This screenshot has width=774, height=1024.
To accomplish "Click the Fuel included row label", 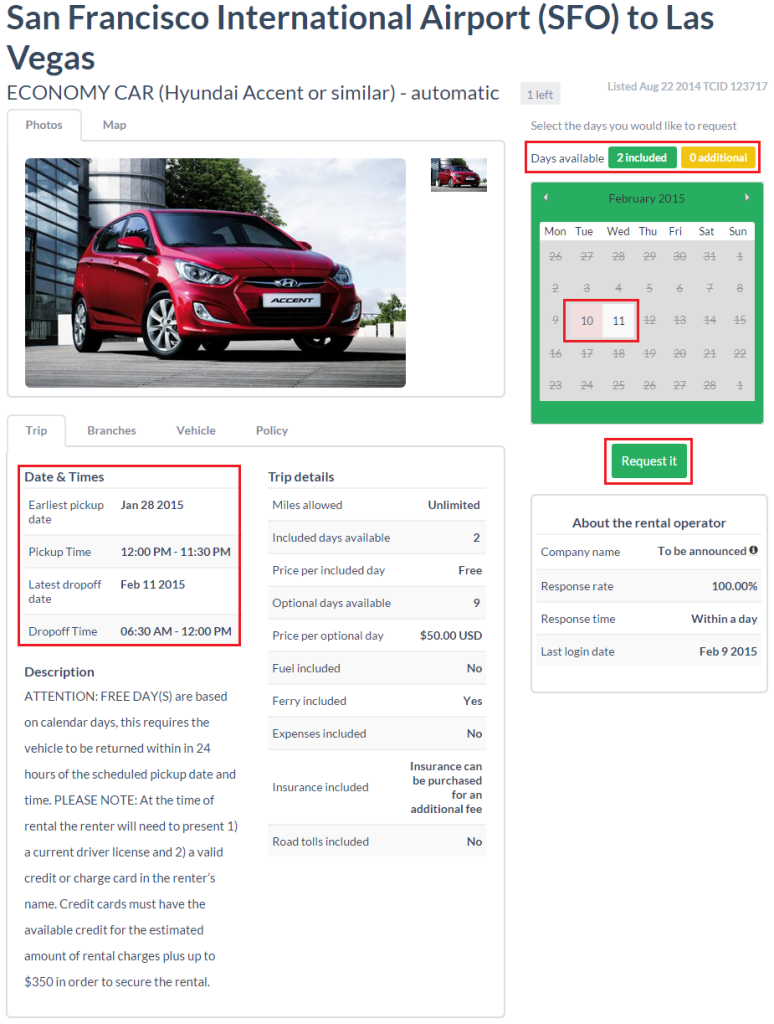I will tap(306, 668).
